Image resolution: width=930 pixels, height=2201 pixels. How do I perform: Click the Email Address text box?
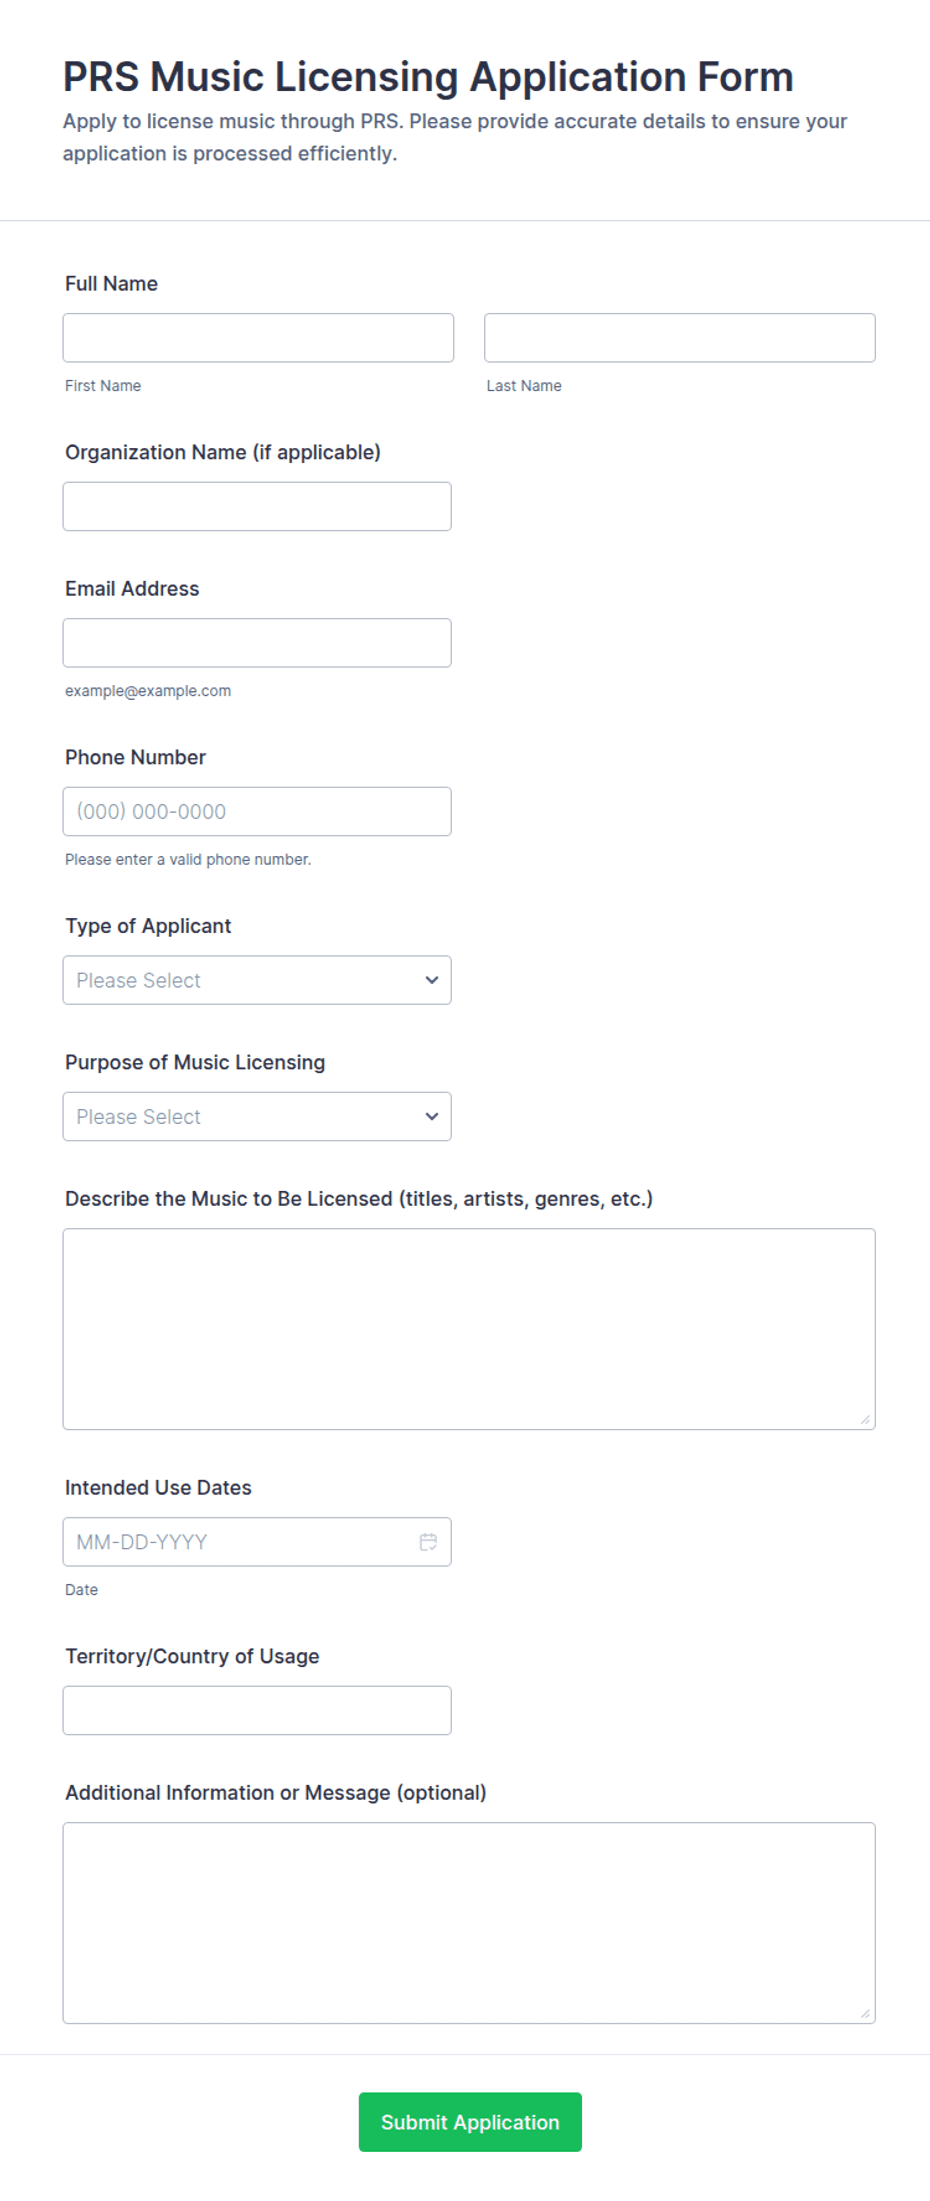coord(257,643)
